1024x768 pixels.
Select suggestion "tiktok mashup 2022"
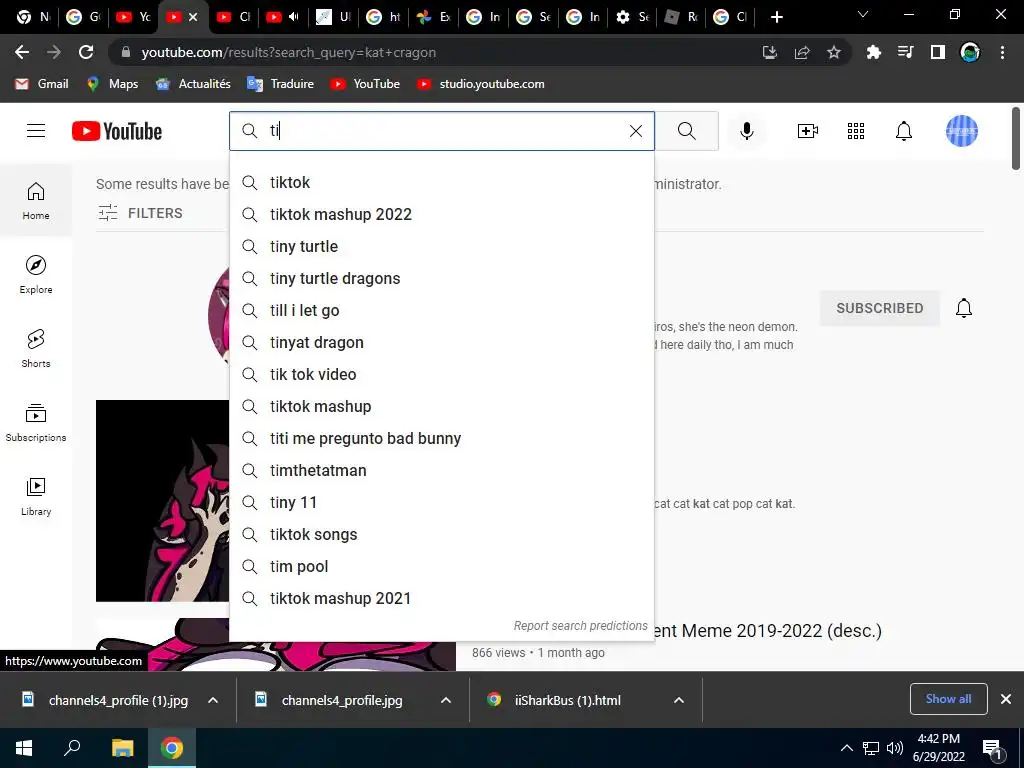[441, 214]
